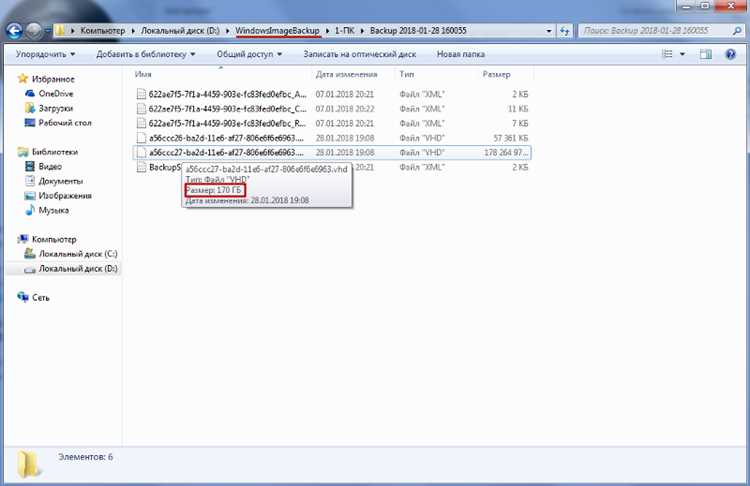
Task: Click the 57 361 КБ size value
Action: pyautogui.click(x=510, y=138)
